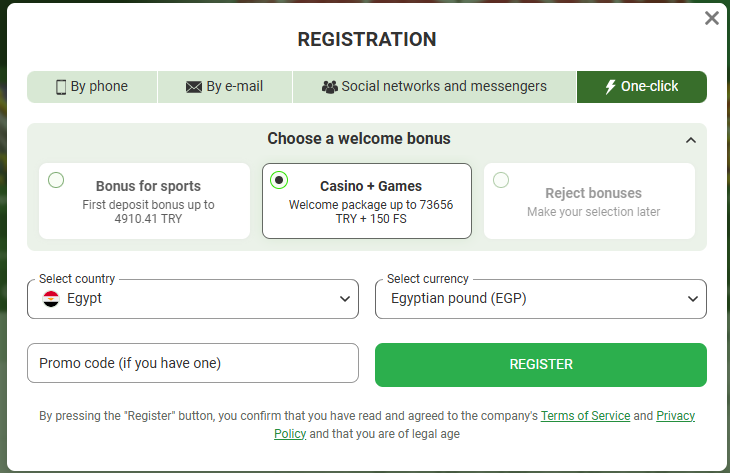Open the Terms of Service link
The width and height of the screenshot is (730, 473).
[585, 415]
